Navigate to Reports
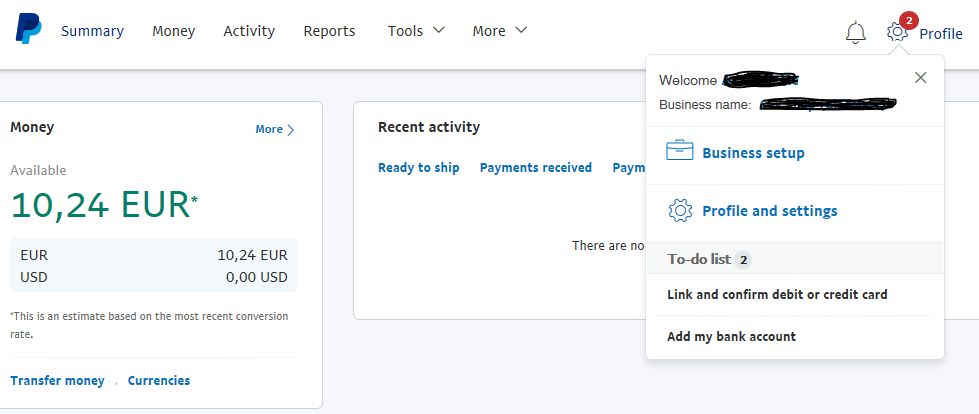979x414 pixels. click(x=329, y=31)
